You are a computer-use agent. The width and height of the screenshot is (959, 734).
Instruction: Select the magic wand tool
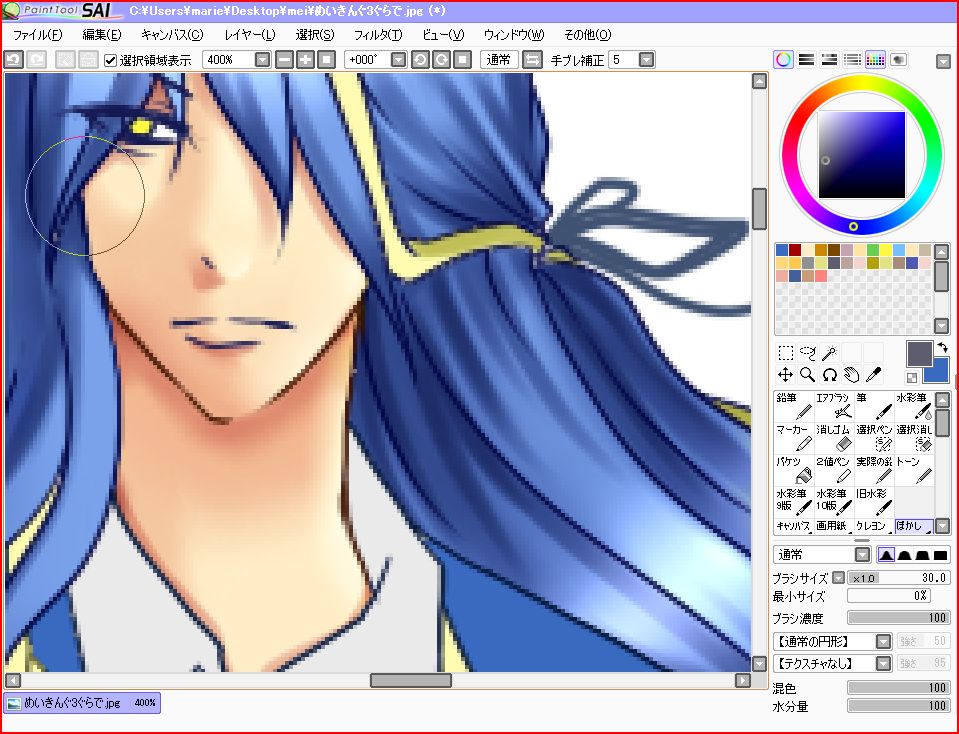click(x=829, y=353)
